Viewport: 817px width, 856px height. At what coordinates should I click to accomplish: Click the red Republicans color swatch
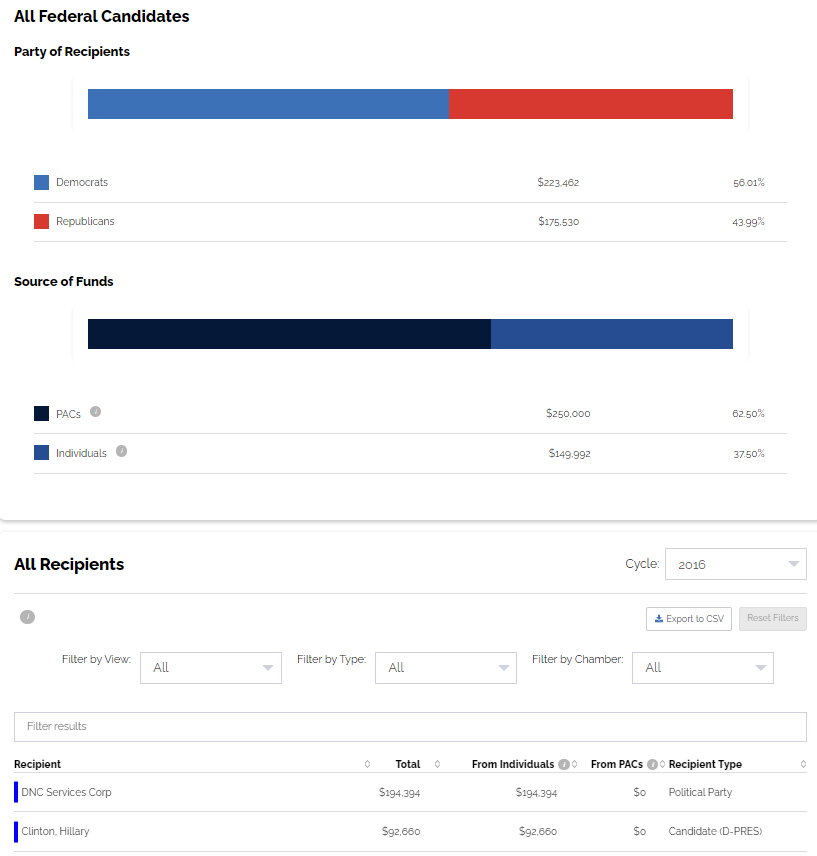coord(42,222)
